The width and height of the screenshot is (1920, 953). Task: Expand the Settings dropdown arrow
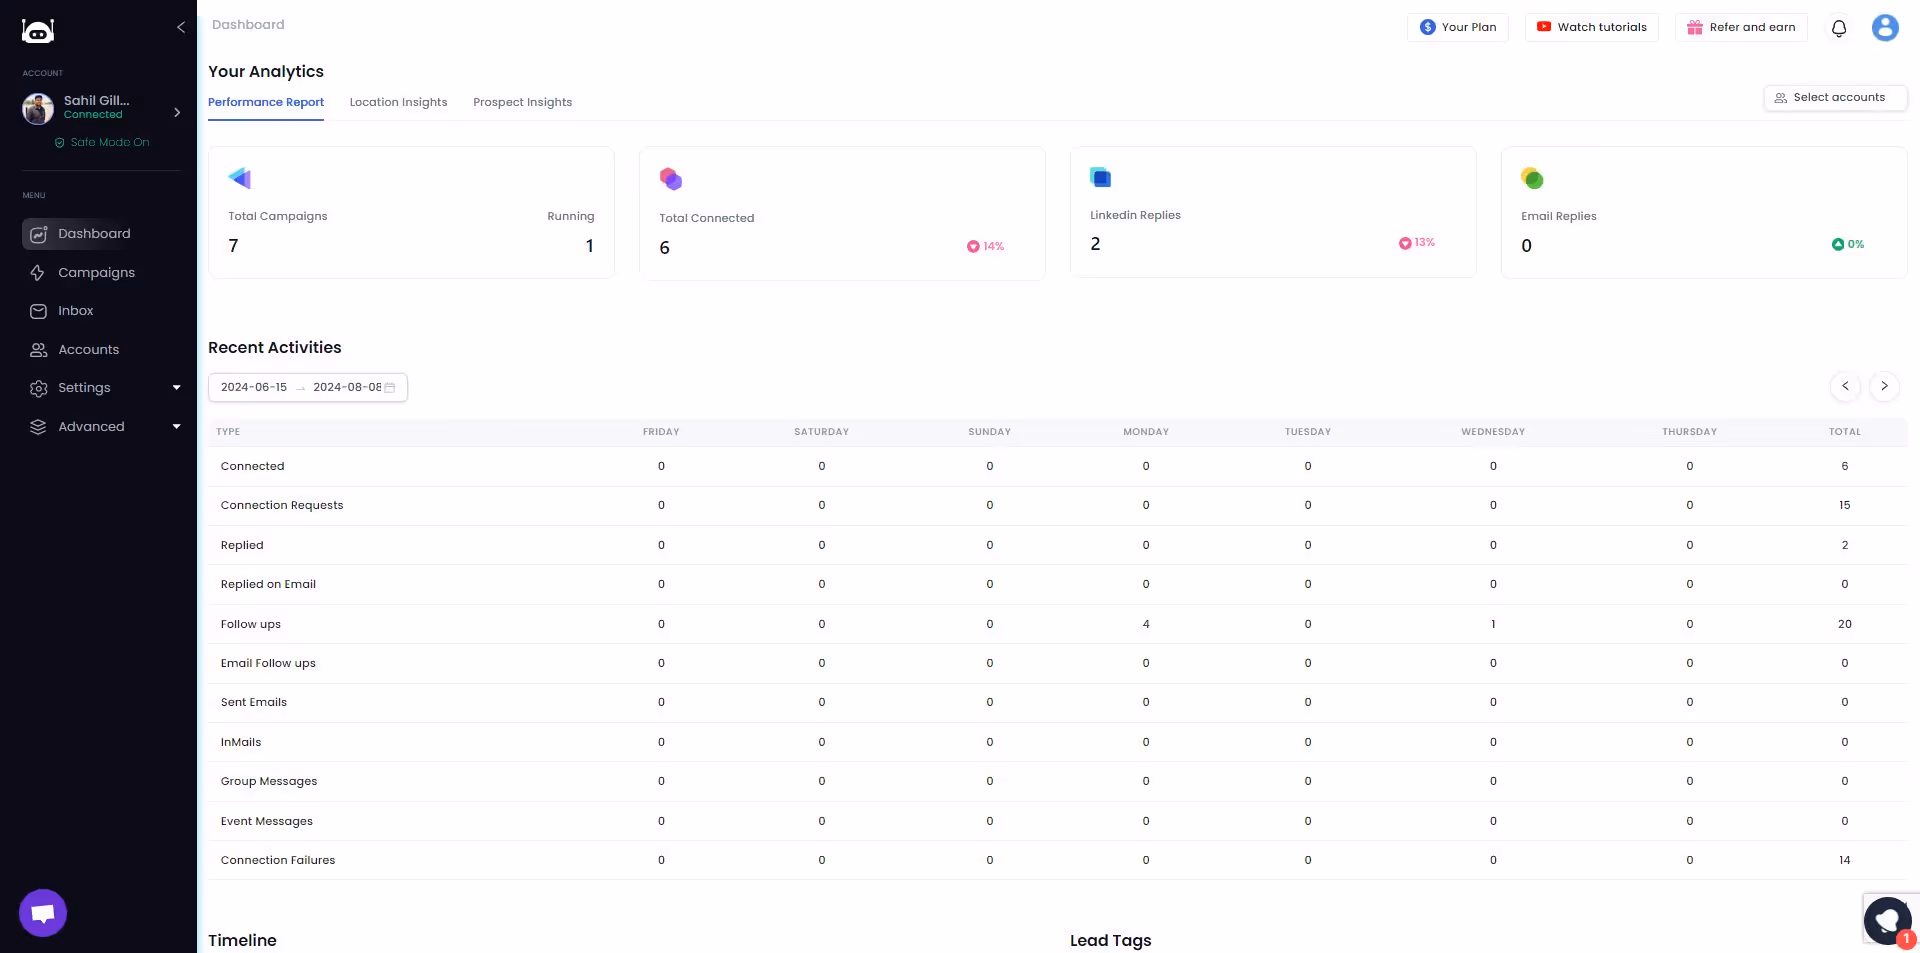pos(177,387)
